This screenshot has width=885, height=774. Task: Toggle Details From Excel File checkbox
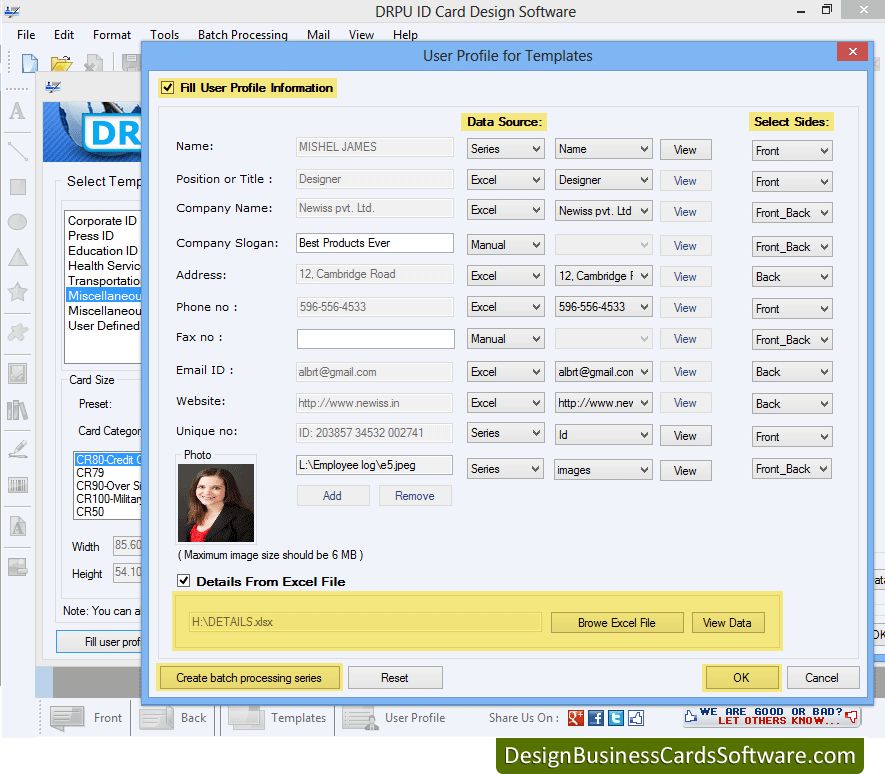[x=183, y=580]
